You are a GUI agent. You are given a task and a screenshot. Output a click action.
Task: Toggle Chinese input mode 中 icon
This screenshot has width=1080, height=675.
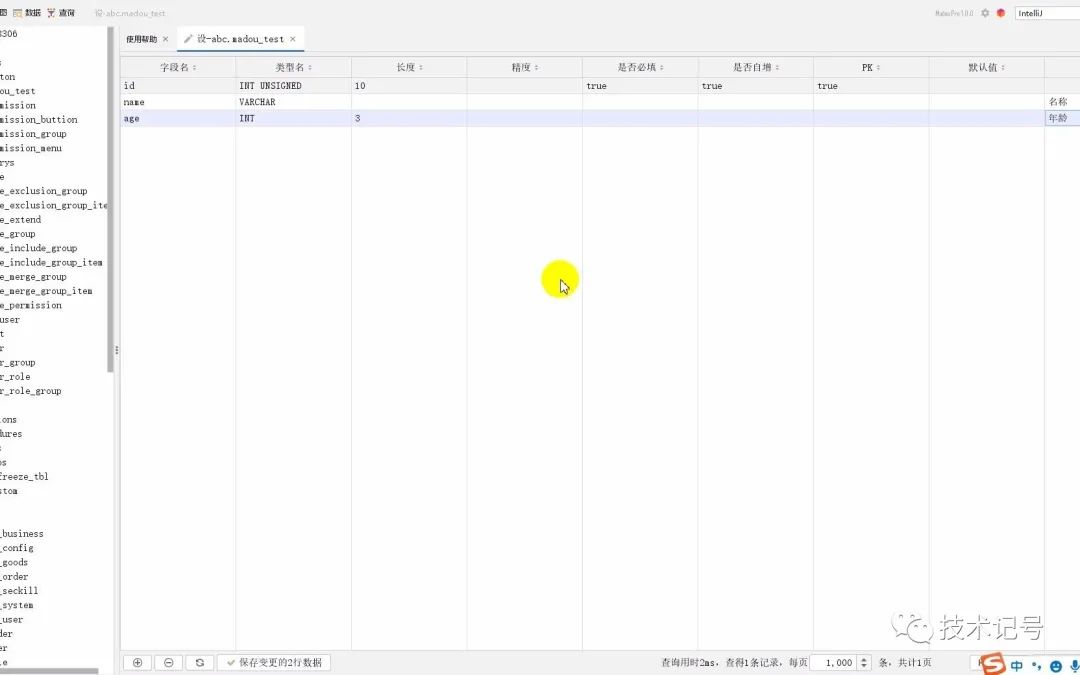[1017, 666]
